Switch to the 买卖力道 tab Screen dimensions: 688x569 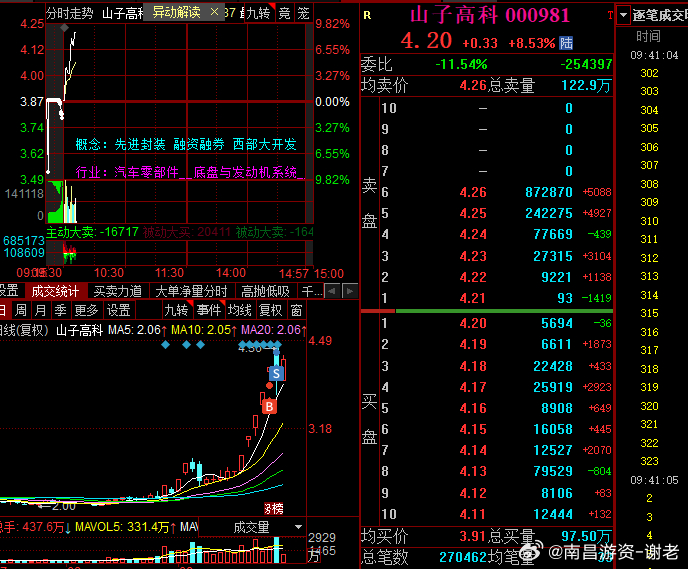118,291
